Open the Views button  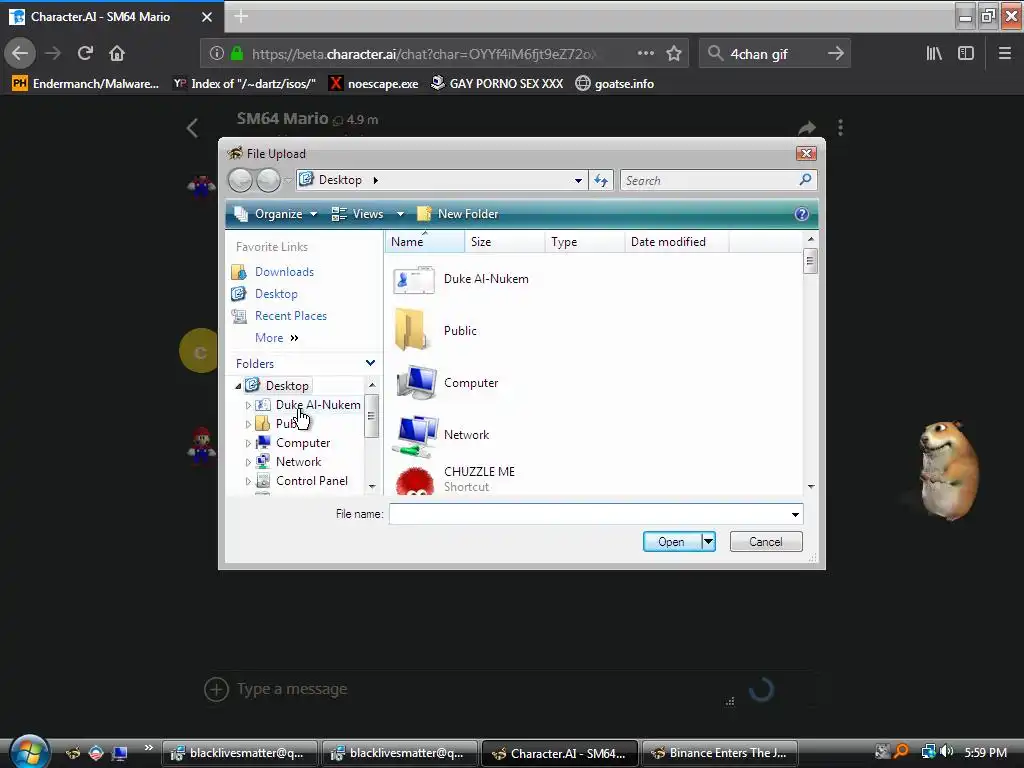[358, 214]
